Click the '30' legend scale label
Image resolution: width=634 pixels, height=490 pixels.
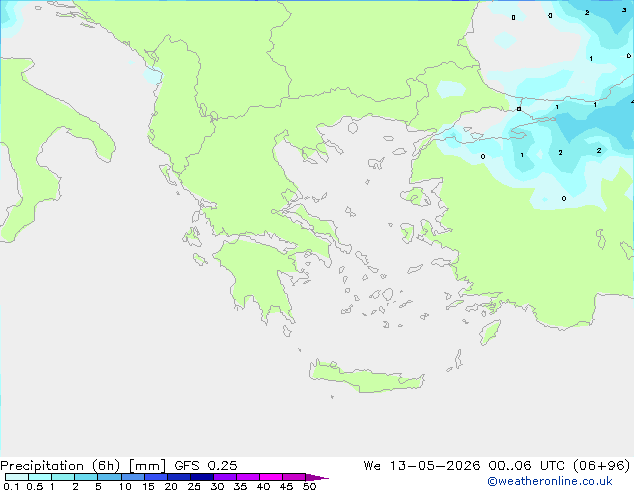(x=217, y=486)
